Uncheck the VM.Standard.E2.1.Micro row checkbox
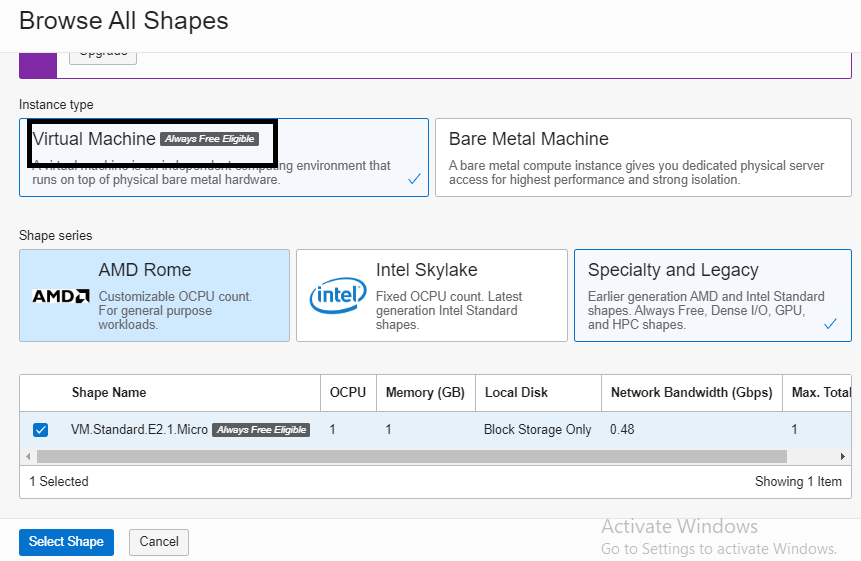This screenshot has height=561, width=861. [40, 430]
